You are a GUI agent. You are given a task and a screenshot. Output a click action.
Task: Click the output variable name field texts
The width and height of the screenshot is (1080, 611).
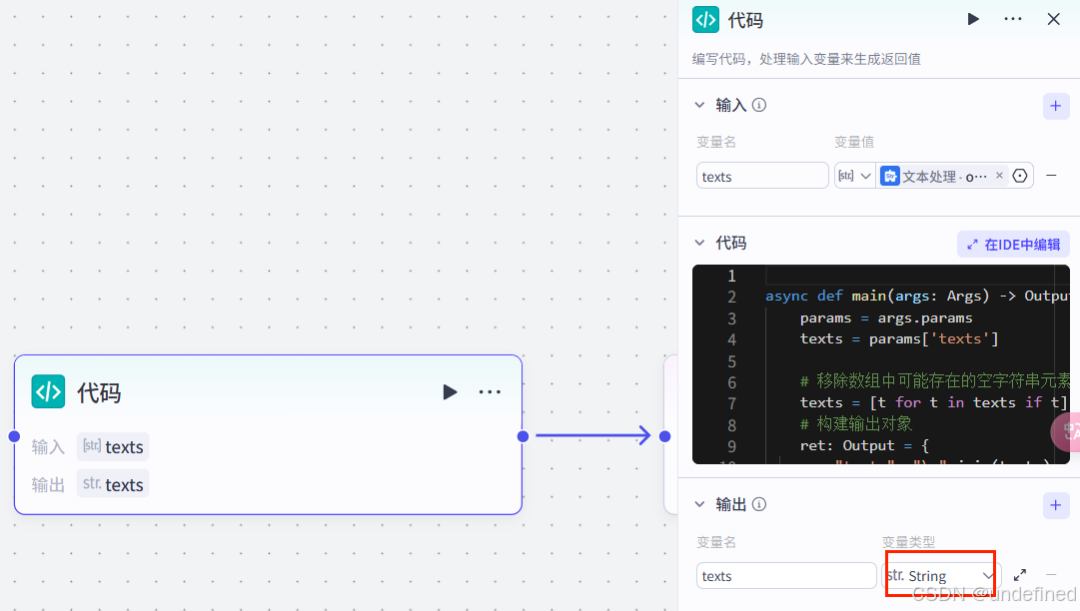coord(786,576)
